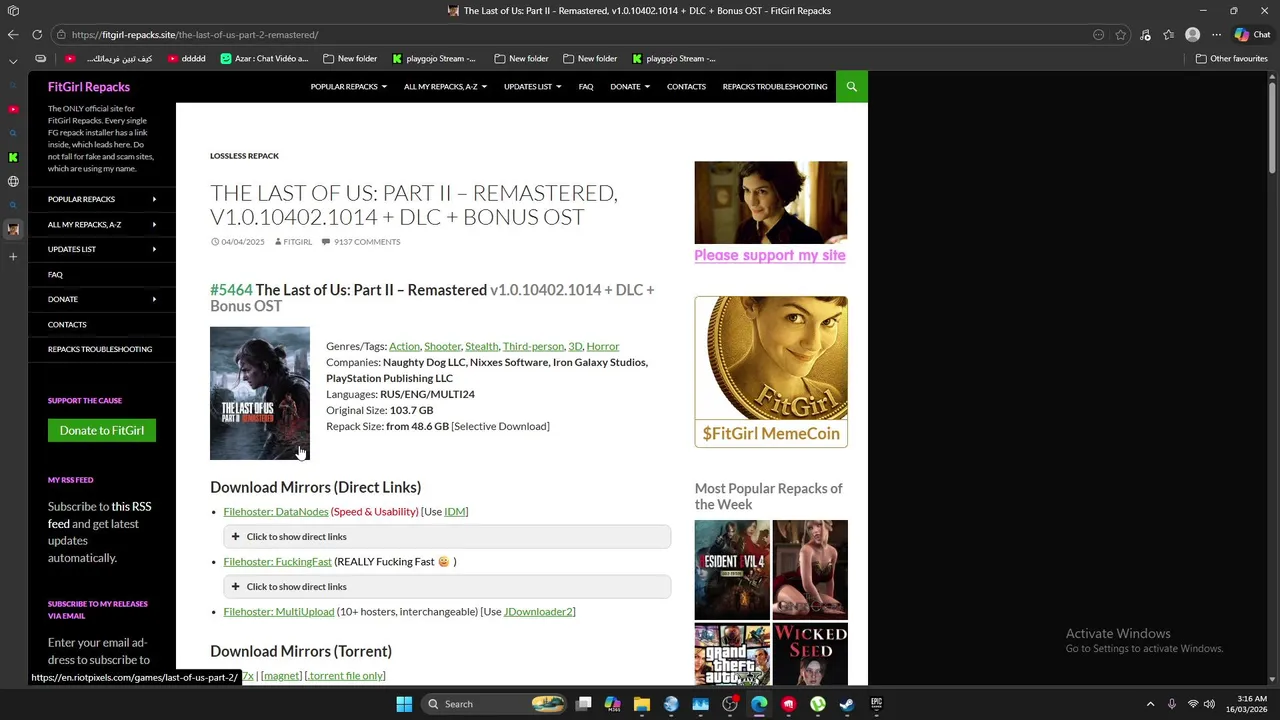This screenshot has height=720, width=1280.
Task: Click the .torrent file only link
Action: pos(345,676)
